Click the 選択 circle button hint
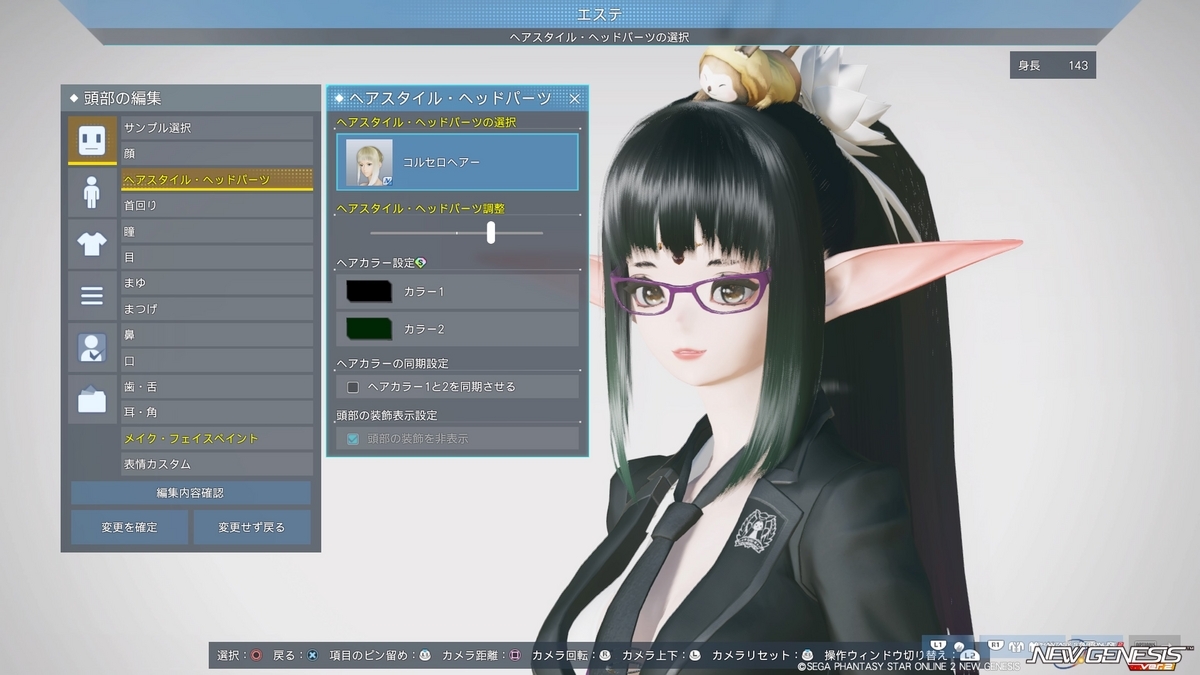1200x675 pixels. point(239,655)
